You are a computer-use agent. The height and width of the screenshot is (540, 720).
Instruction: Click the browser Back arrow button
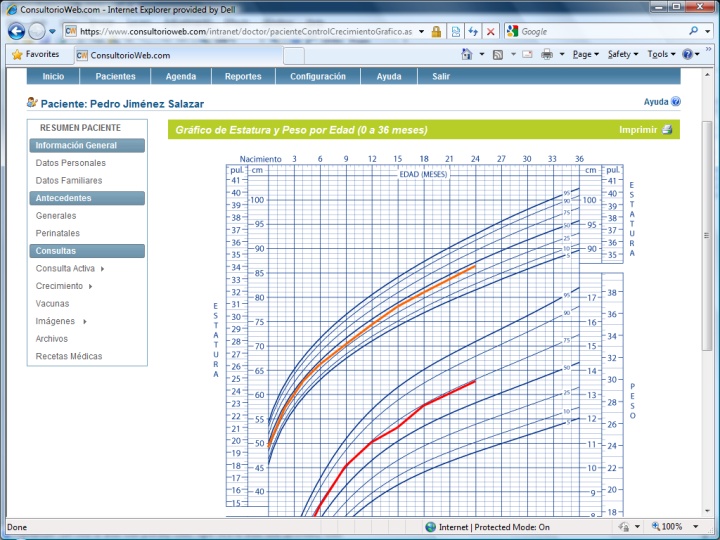tap(16, 31)
